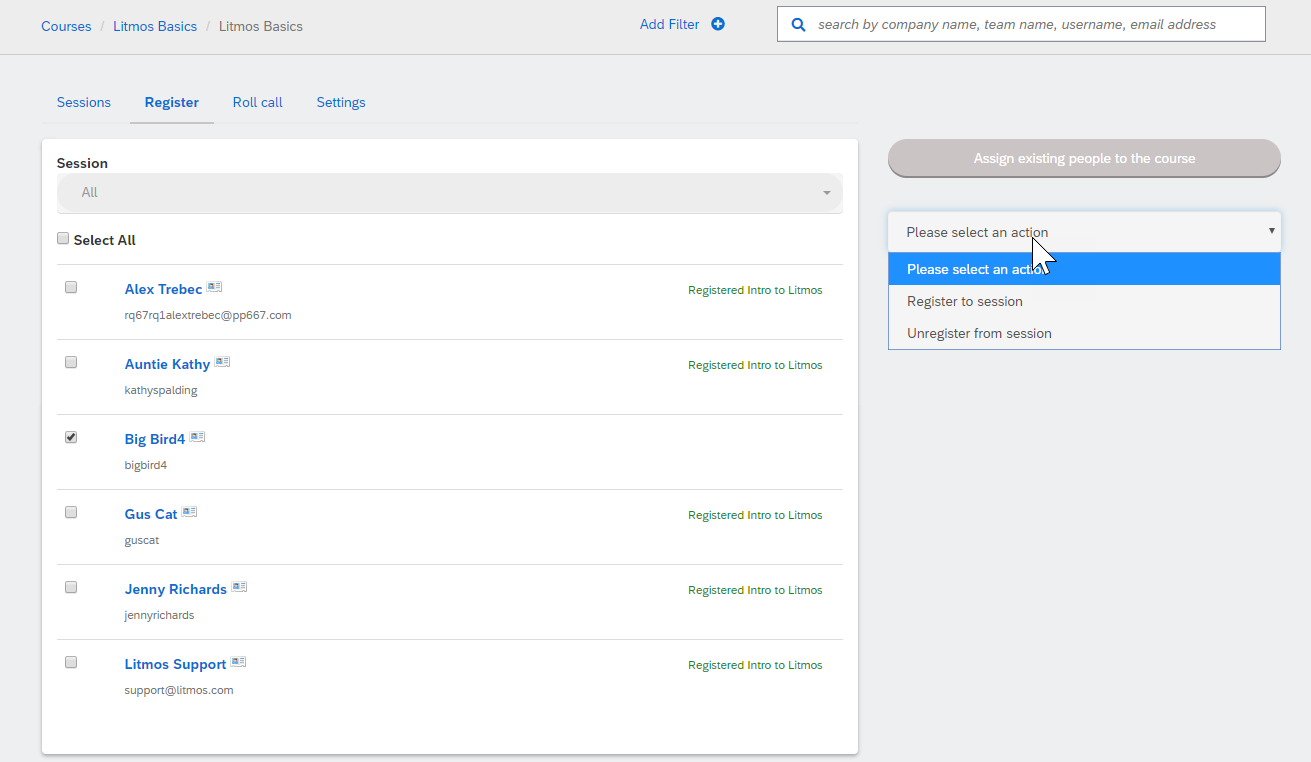Click username bigbird4 text
1311x762 pixels.
[x=146, y=465]
